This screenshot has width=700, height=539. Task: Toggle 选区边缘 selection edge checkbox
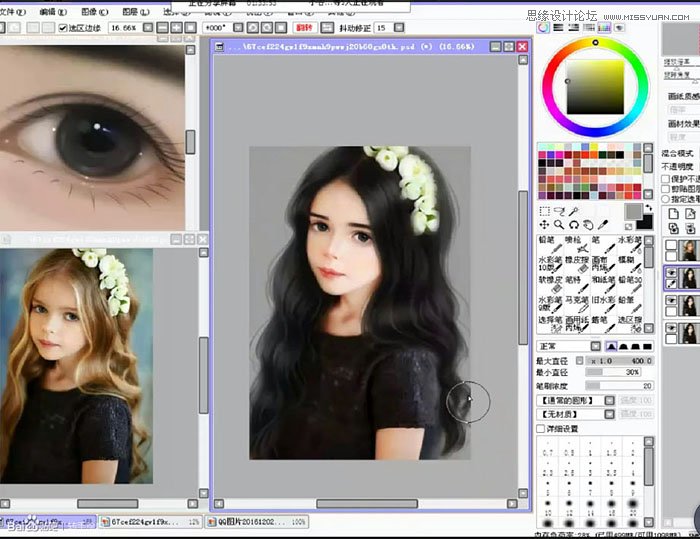point(63,28)
